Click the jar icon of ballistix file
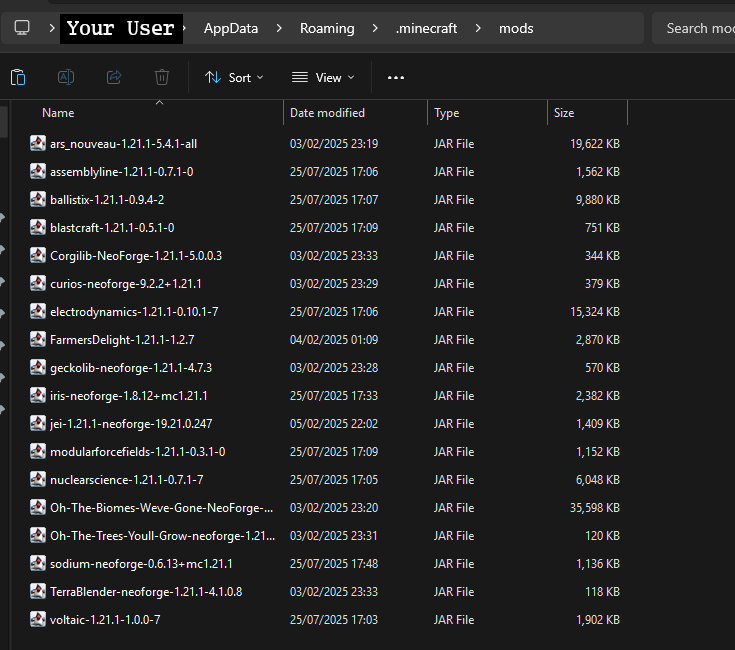The height and width of the screenshot is (650, 735). point(38,199)
